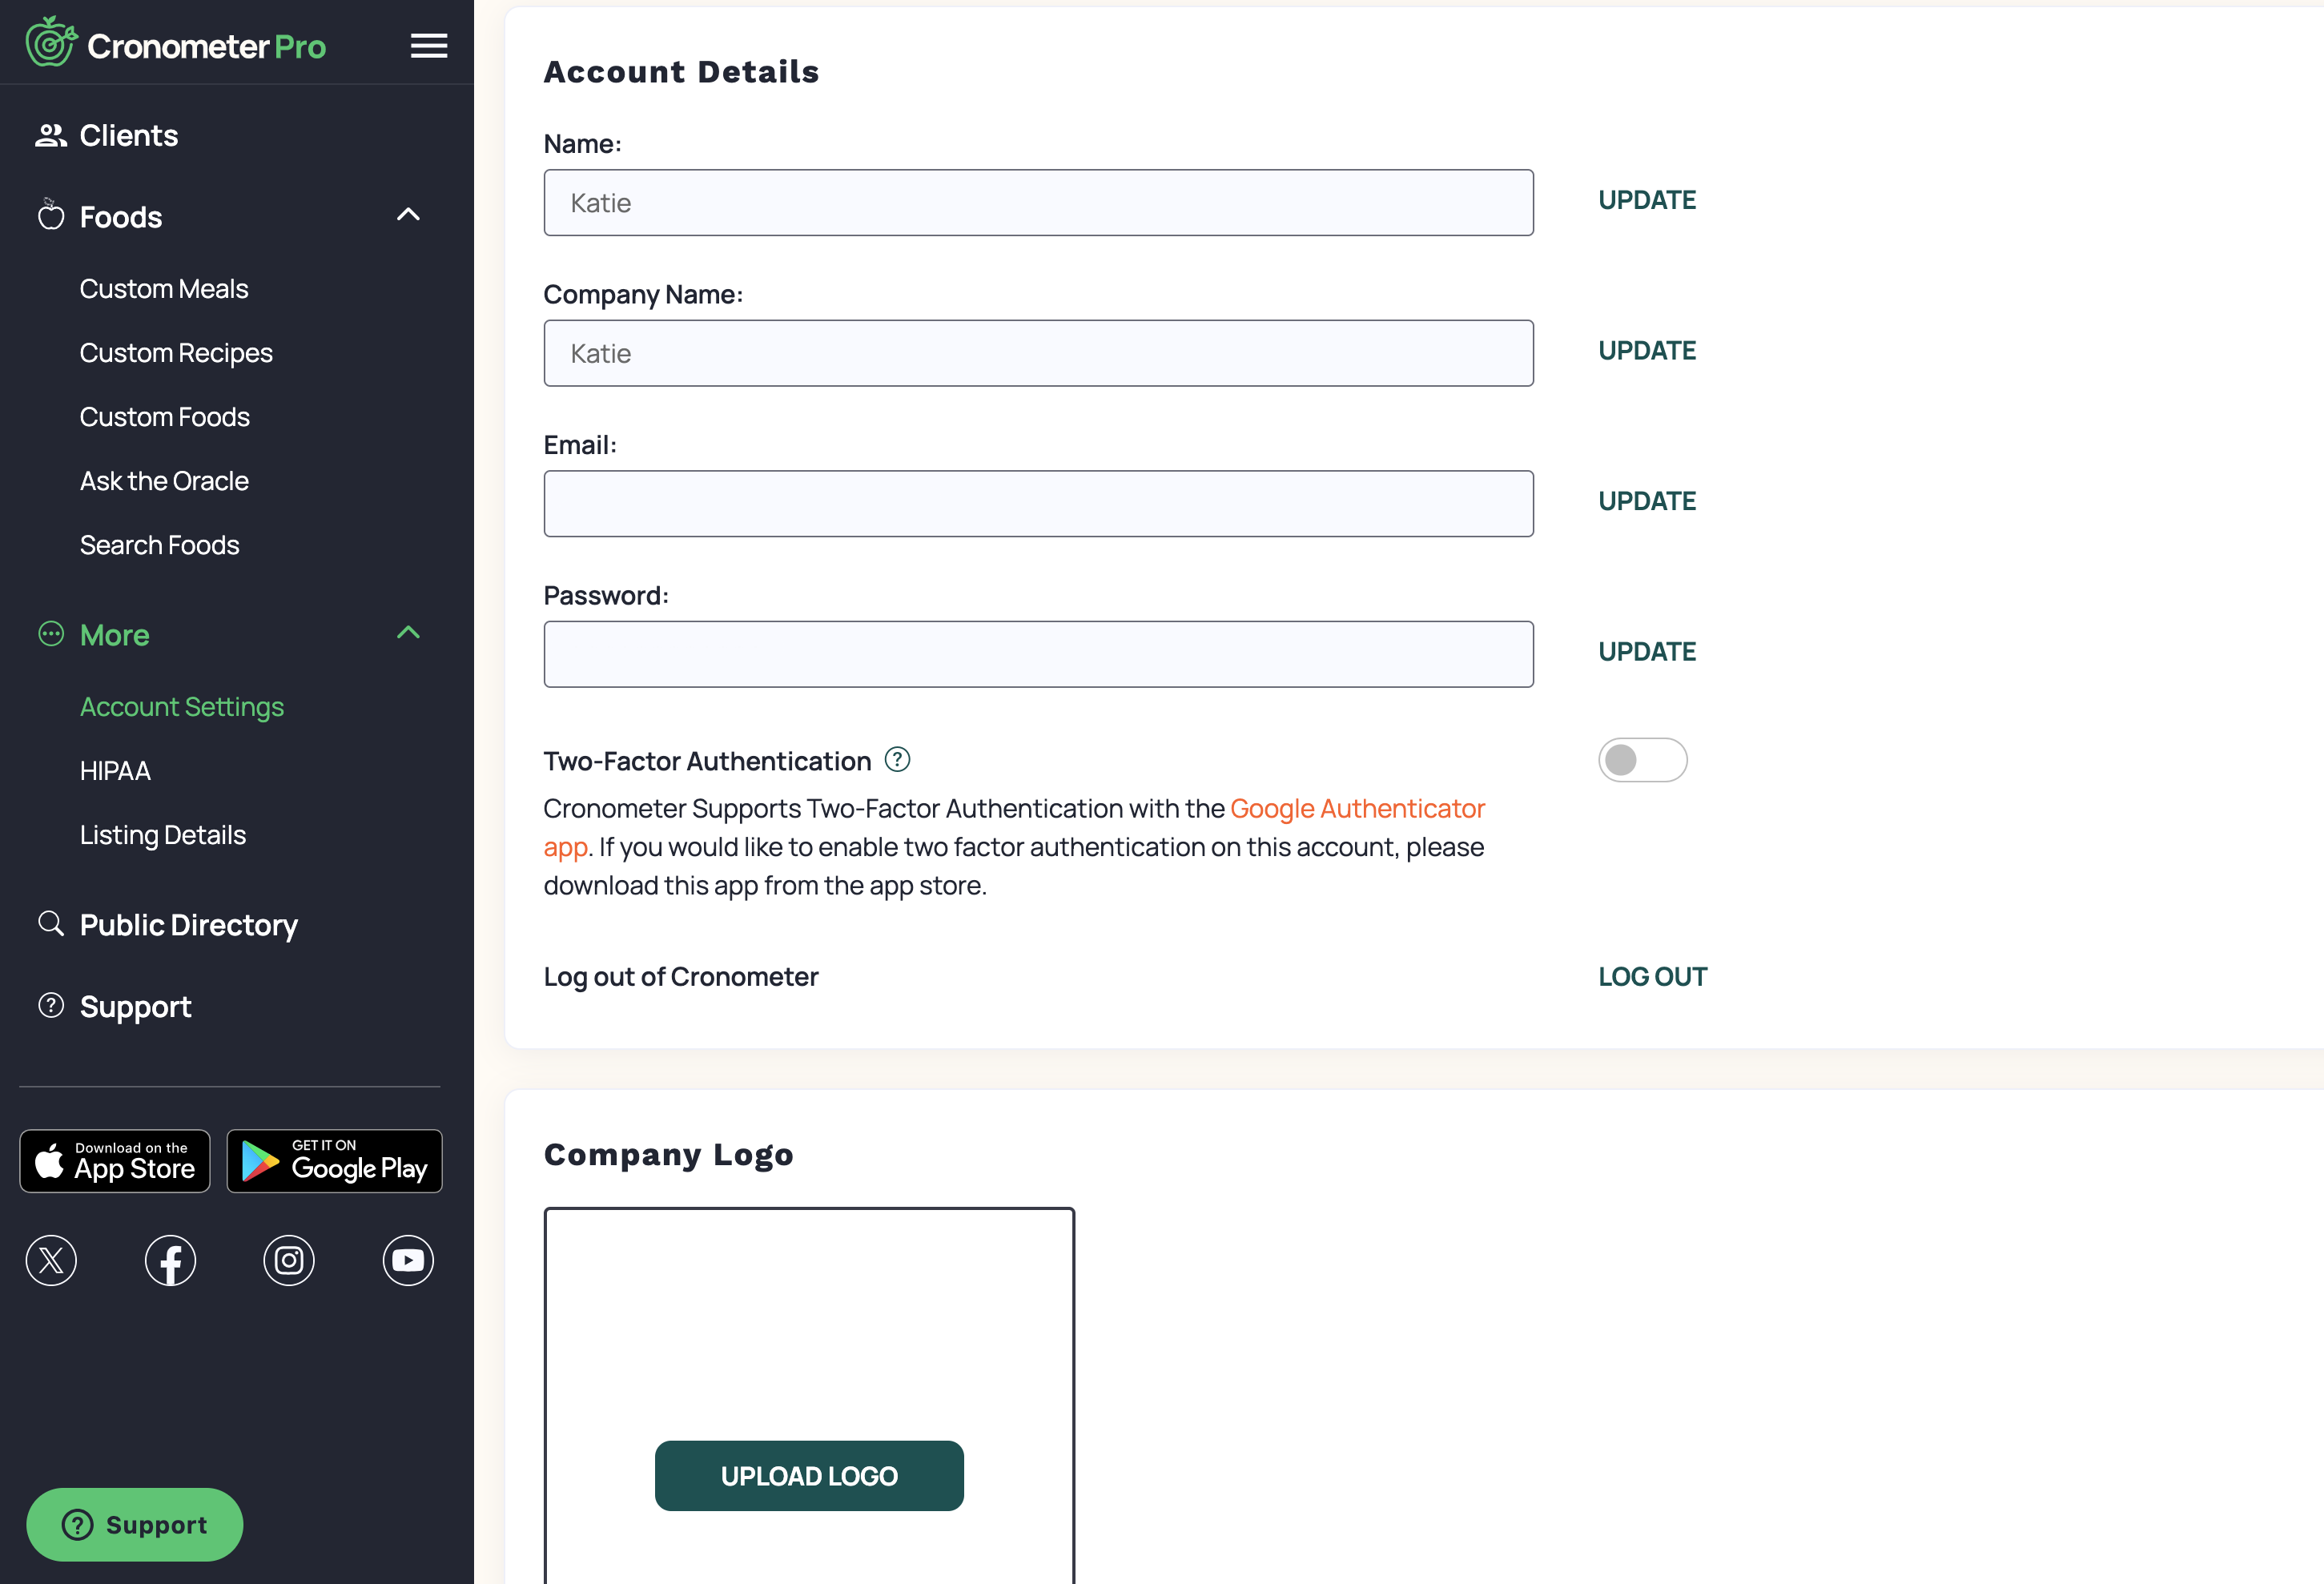Open Custom Meals
This screenshot has width=2324, height=1584.
point(164,289)
